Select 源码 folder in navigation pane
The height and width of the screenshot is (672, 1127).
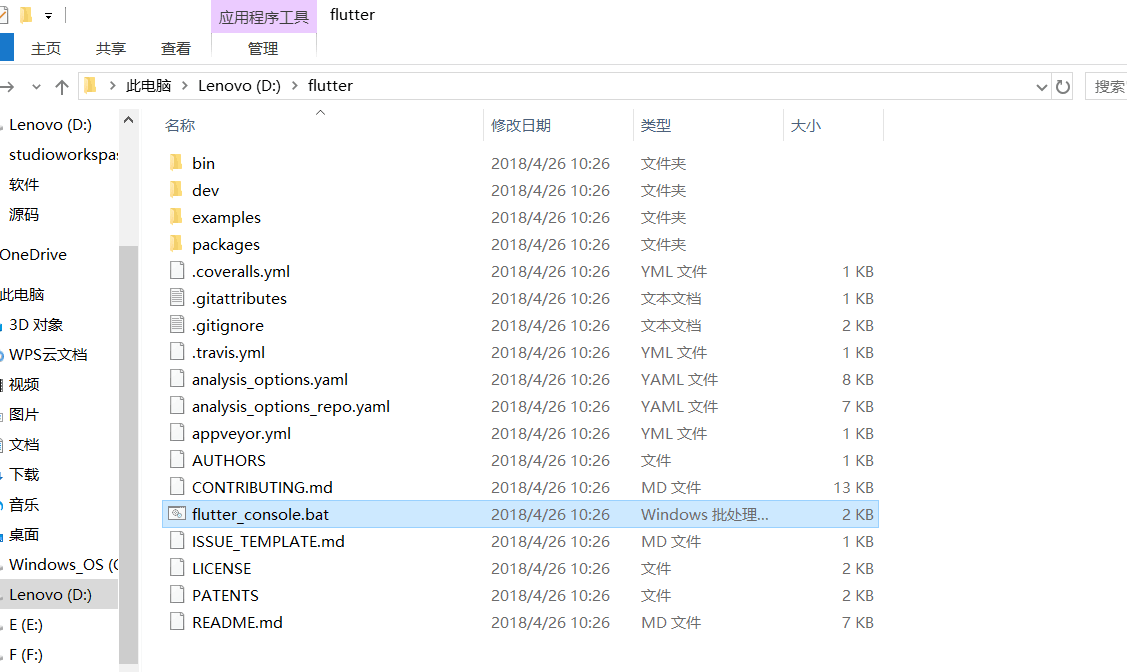pos(24,215)
